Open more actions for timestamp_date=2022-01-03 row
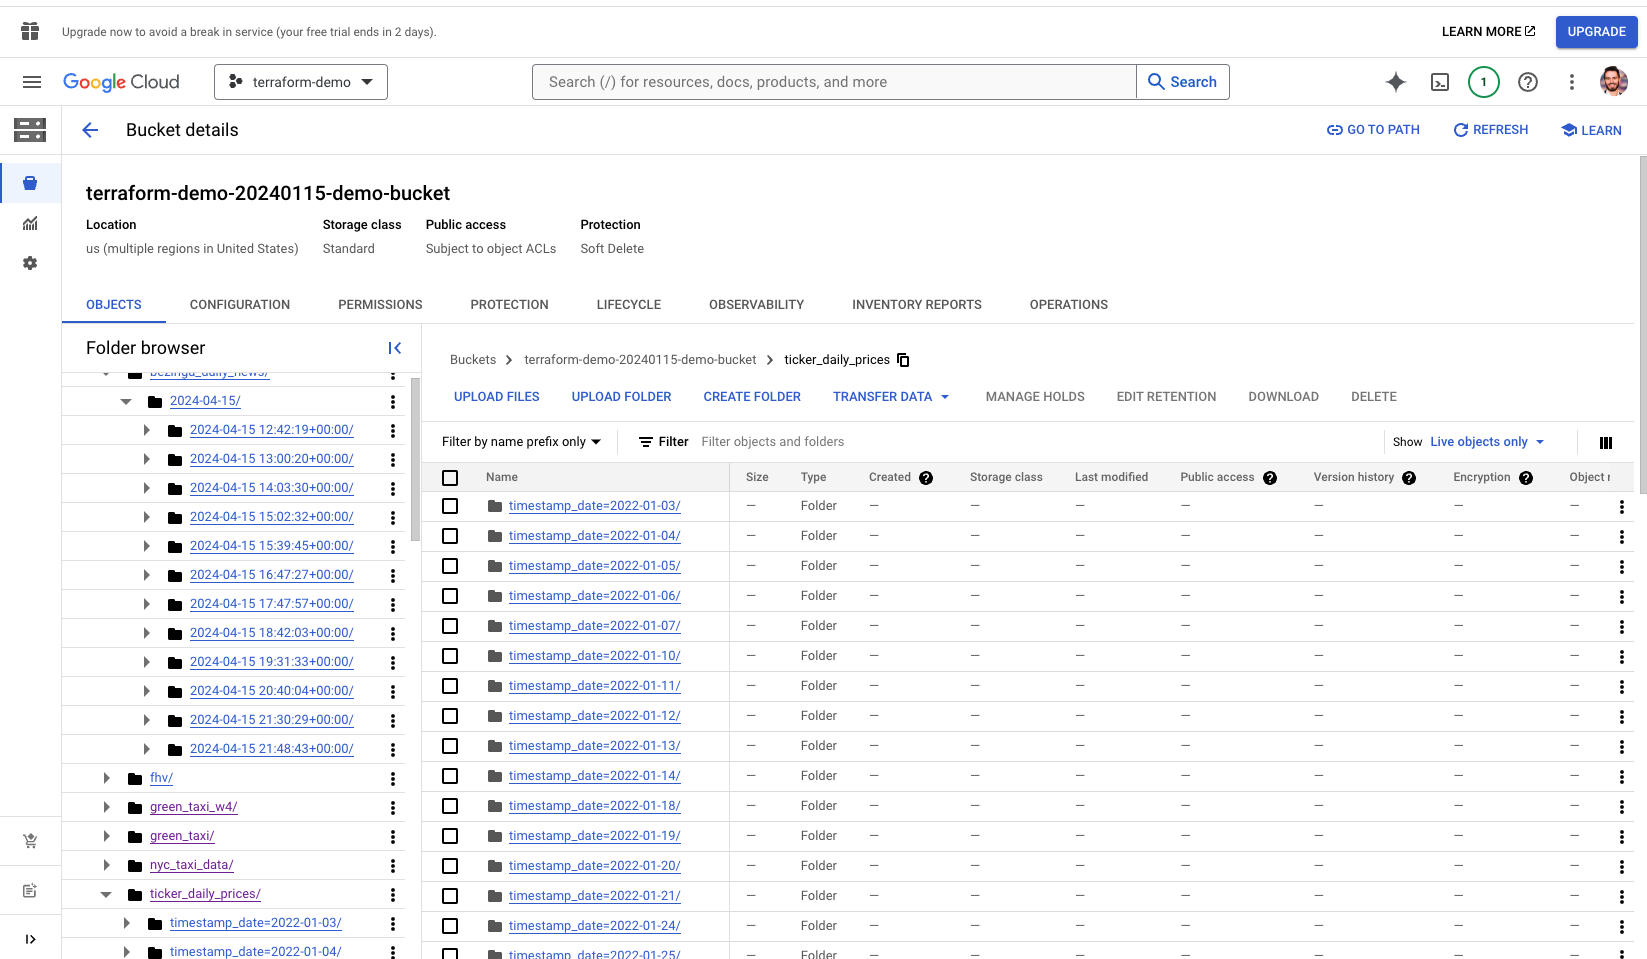 1621,507
